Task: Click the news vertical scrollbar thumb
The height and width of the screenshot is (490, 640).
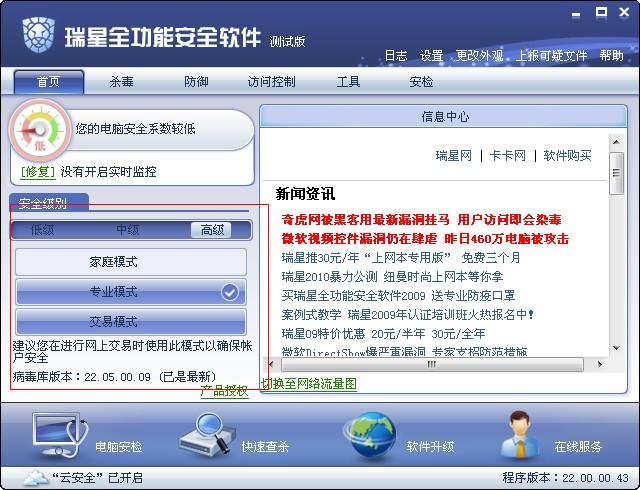Action: coord(616,174)
